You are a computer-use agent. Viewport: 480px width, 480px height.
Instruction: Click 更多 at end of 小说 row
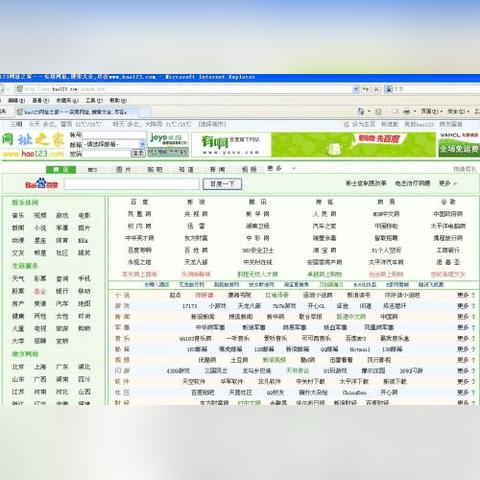click(x=466, y=295)
